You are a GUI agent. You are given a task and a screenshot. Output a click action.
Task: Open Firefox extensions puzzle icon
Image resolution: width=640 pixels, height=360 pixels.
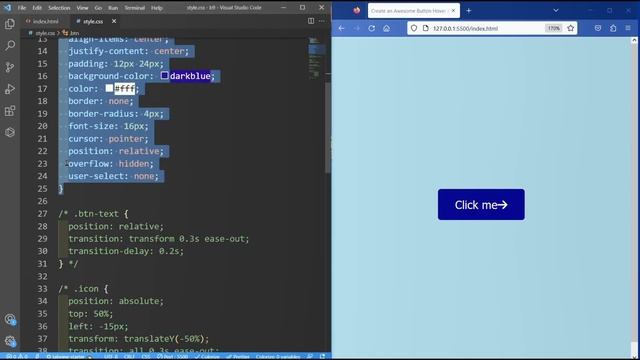(x=613, y=28)
